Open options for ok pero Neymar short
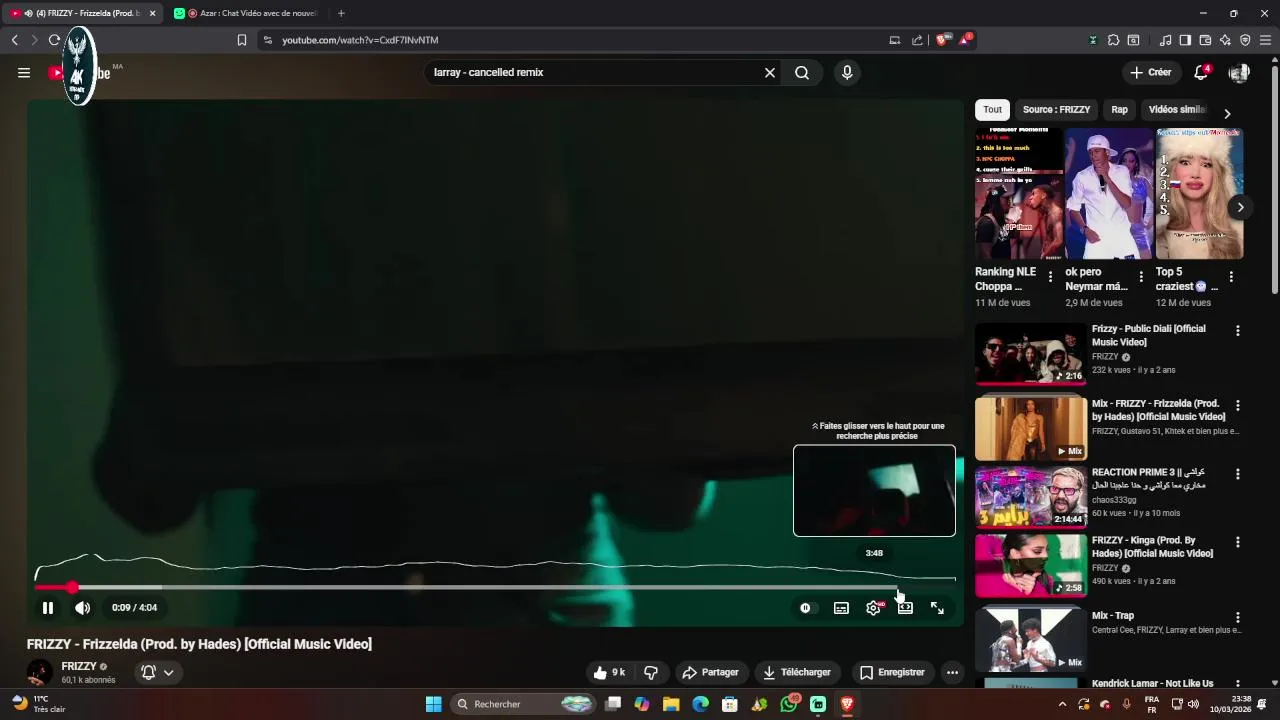 point(1141,277)
